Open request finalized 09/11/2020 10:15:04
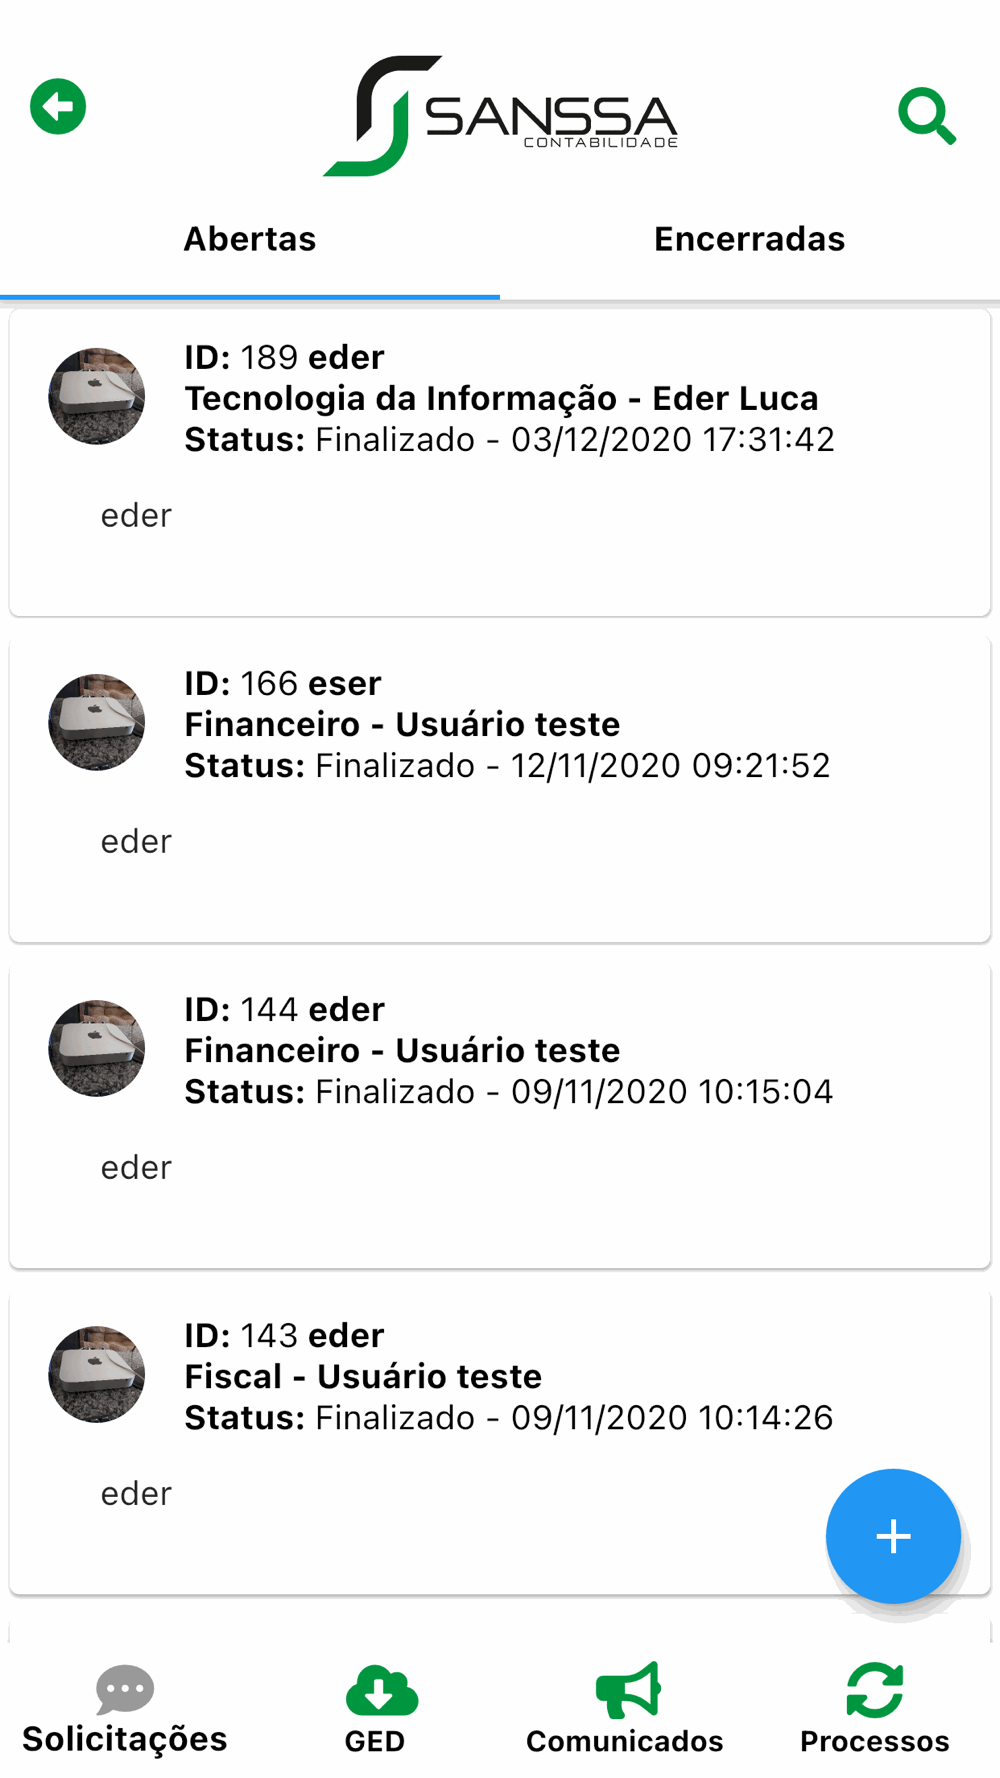 (x=508, y=1092)
